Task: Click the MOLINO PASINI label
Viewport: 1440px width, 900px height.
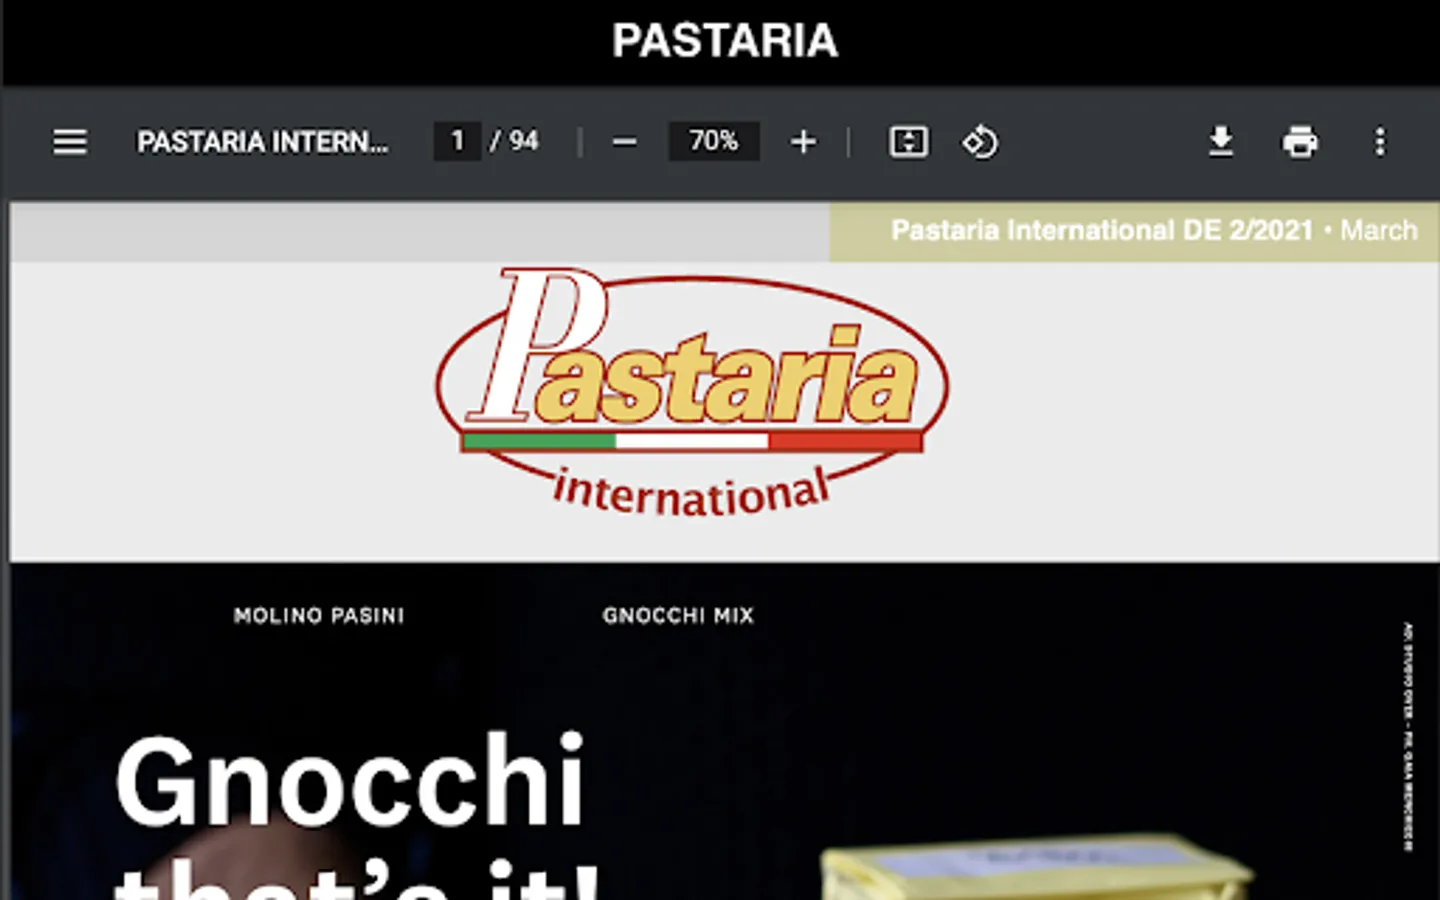Action: (x=319, y=616)
